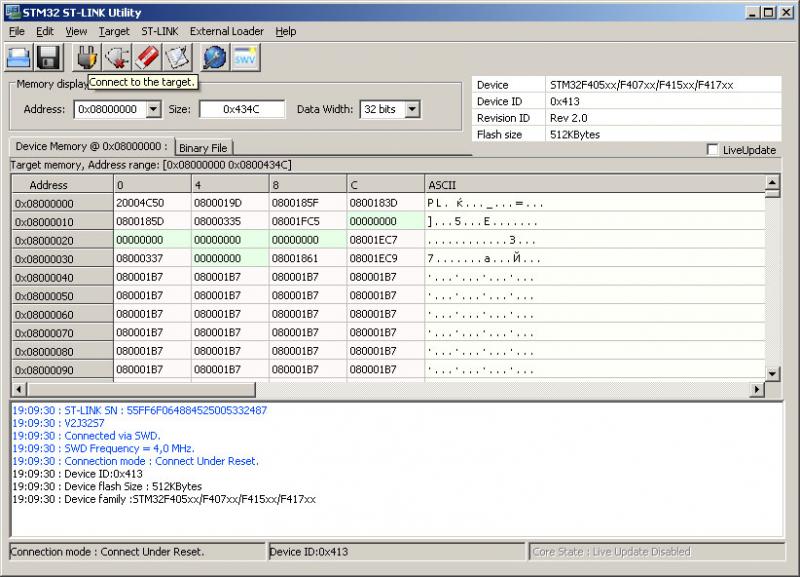Click the ST-LINK Utility title bar icon
800x577 pixels.
click(x=12, y=12)
